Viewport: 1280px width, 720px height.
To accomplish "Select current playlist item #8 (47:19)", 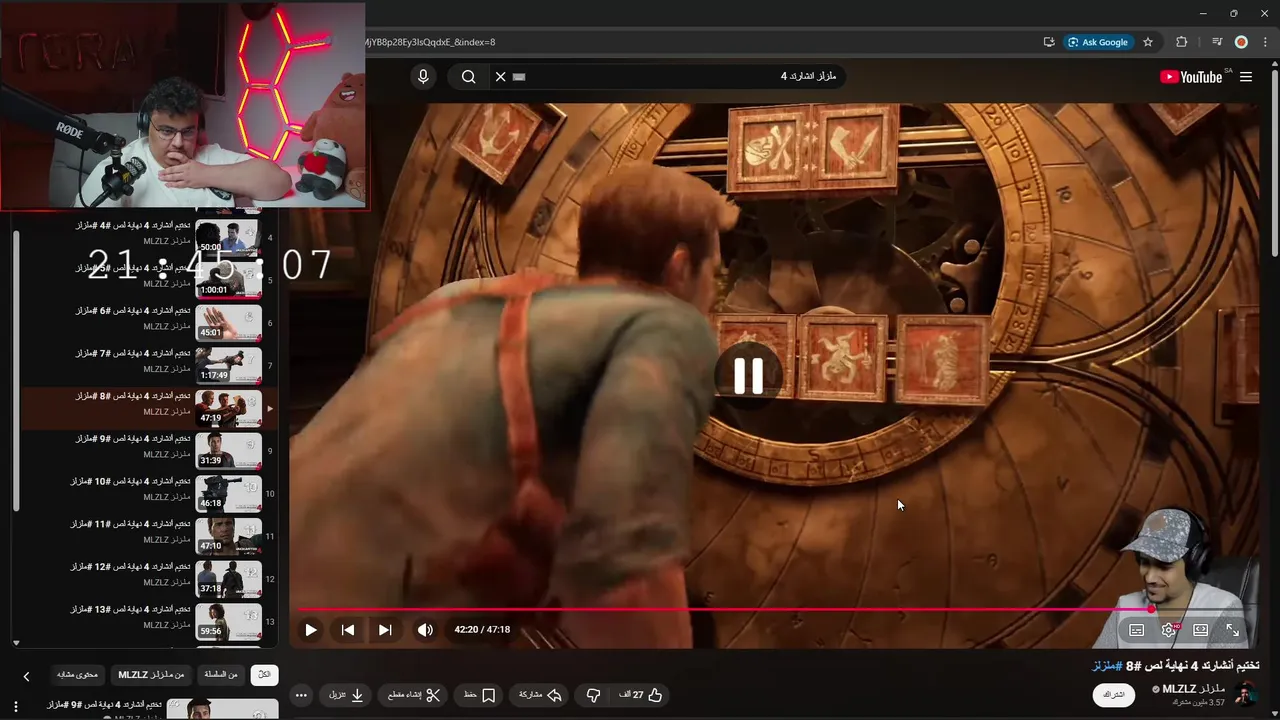I will 148,409.
